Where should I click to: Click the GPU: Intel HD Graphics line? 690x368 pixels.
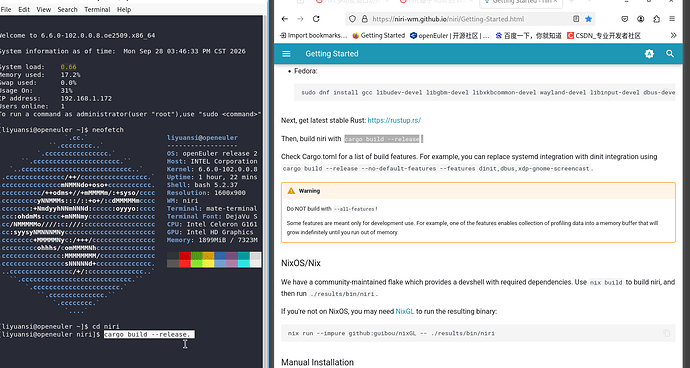(x=210, y=232)
